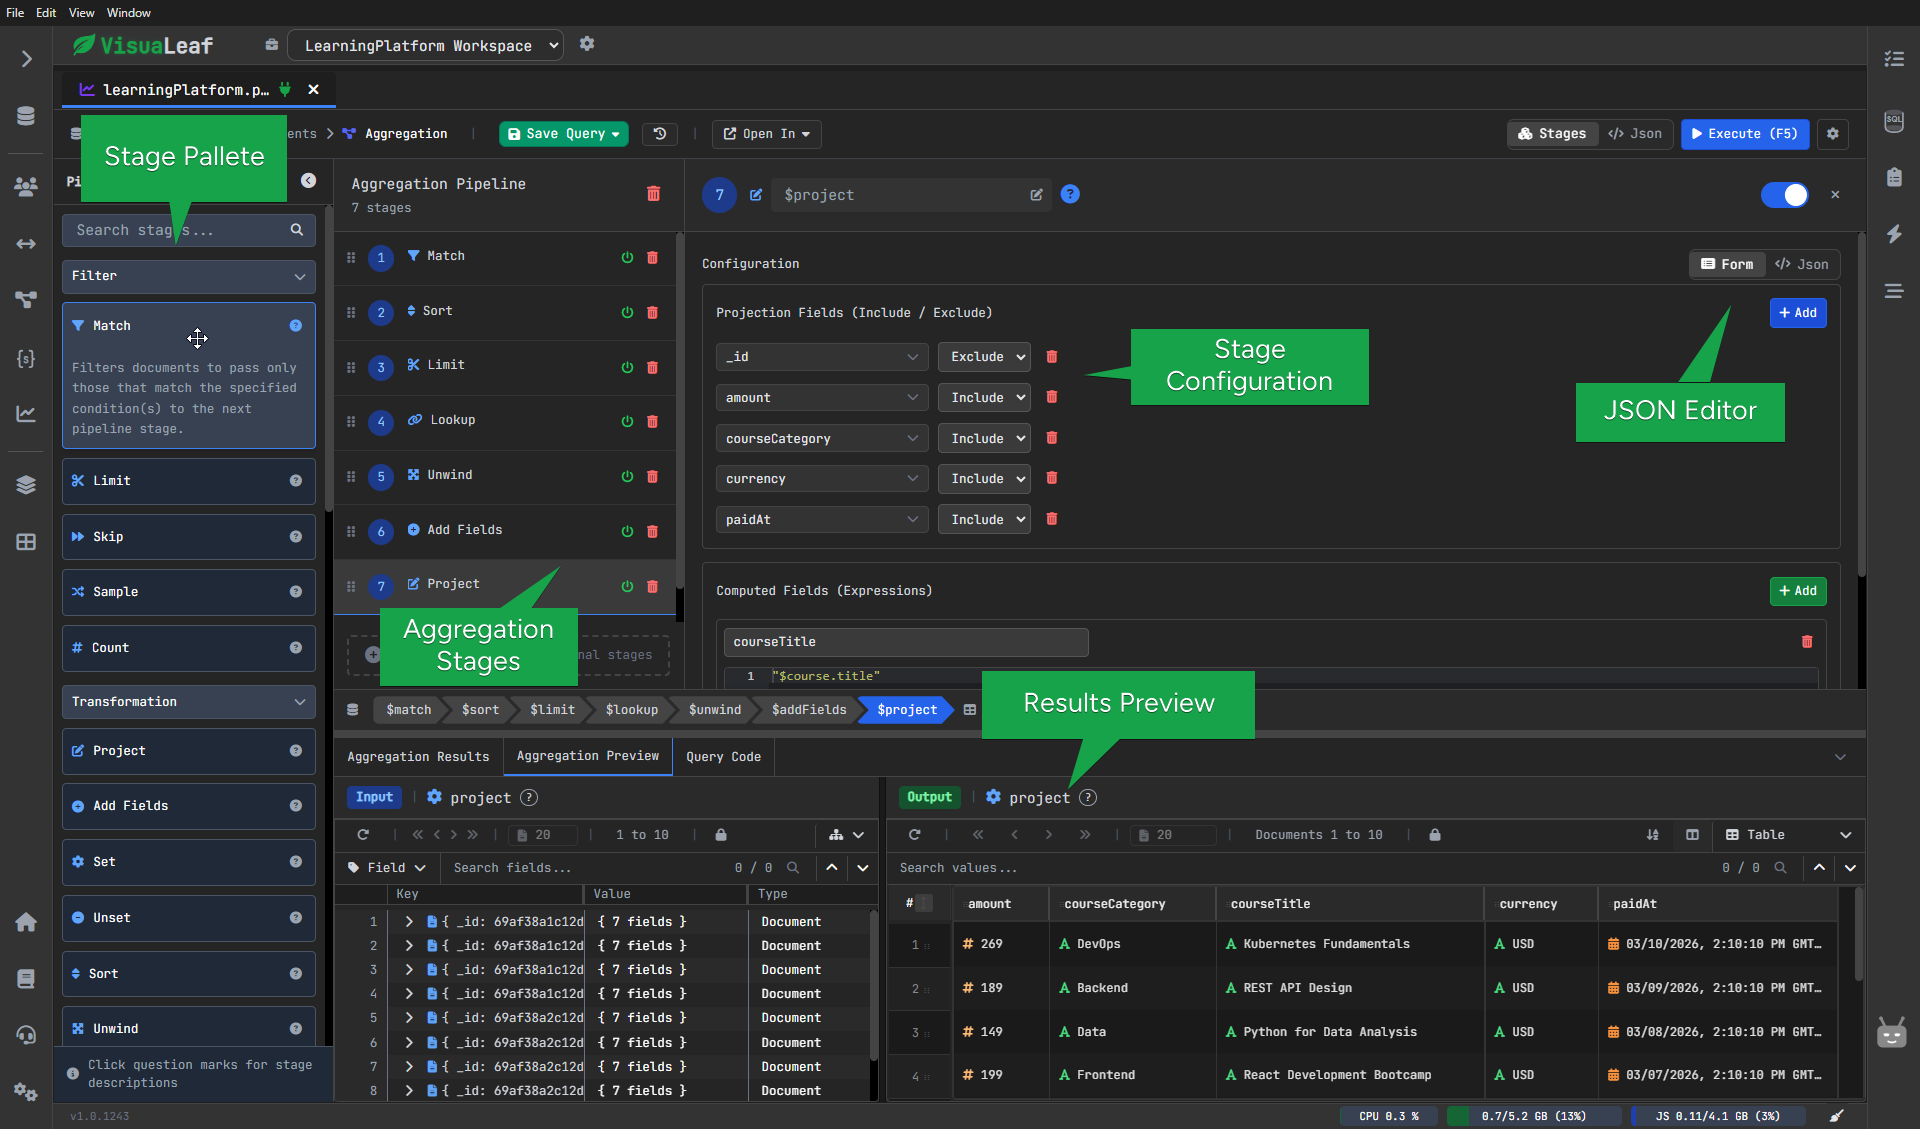Toggle the output pane lock icon
The image size is (1920, 1129).
point(1435,835)
